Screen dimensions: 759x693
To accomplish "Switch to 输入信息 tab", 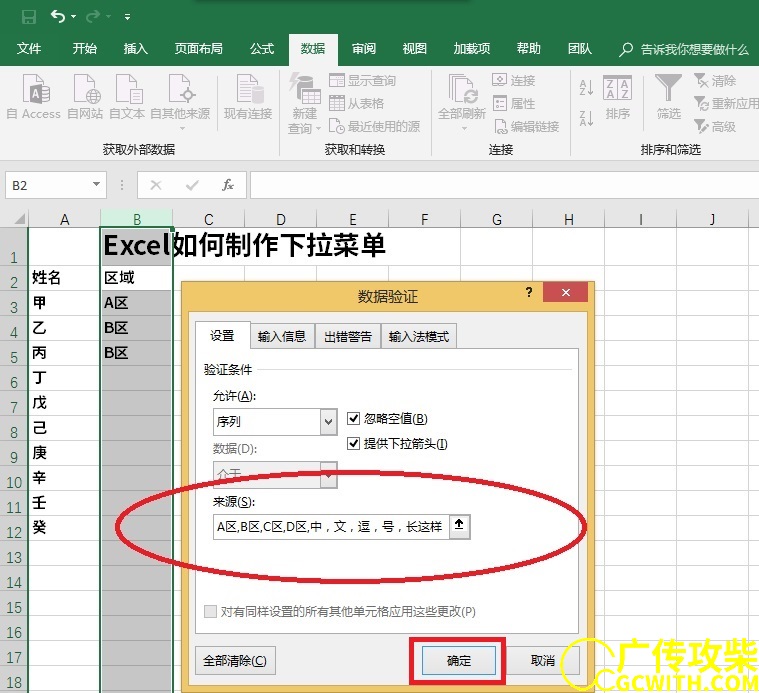I will 282,336.
